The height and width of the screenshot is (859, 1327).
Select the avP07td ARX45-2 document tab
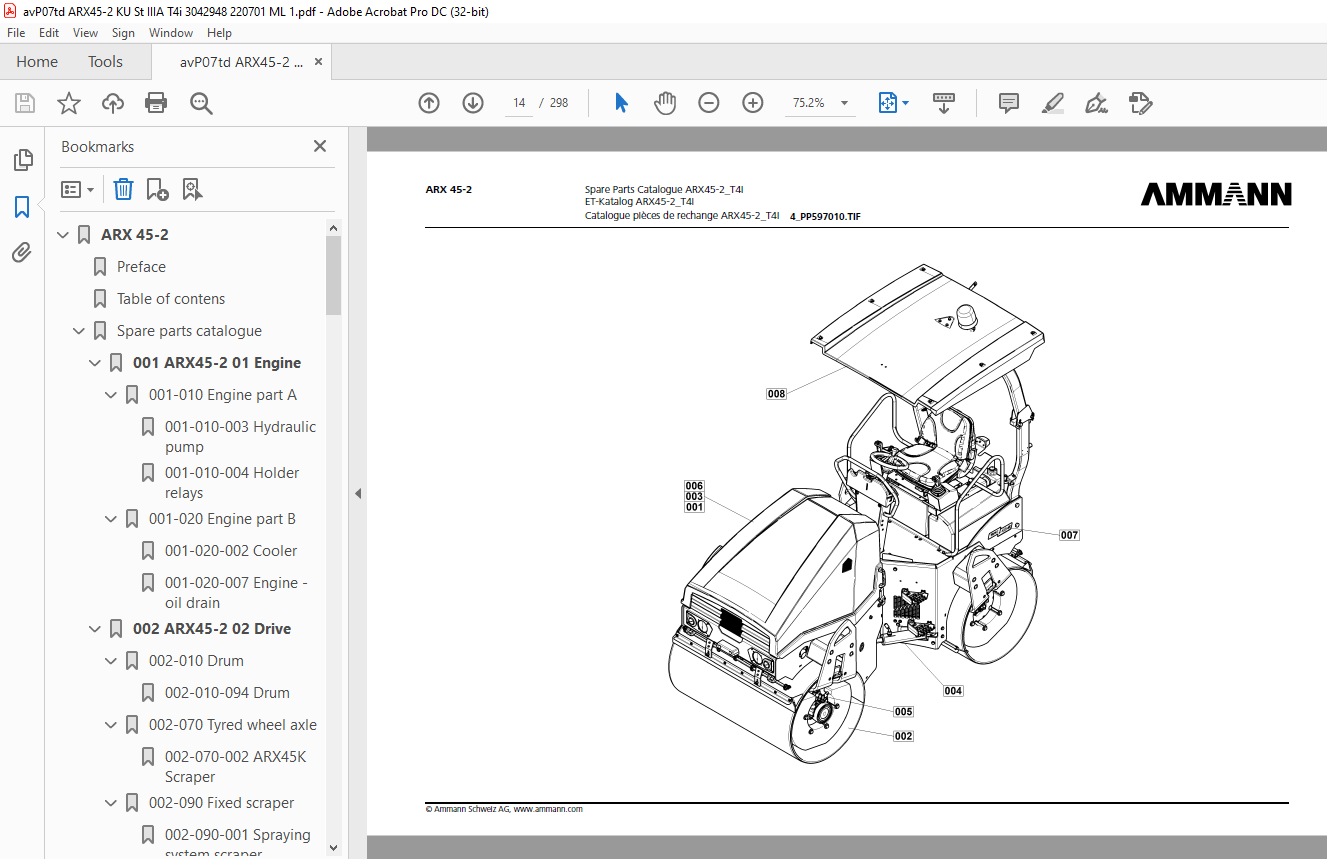point(241,62)
